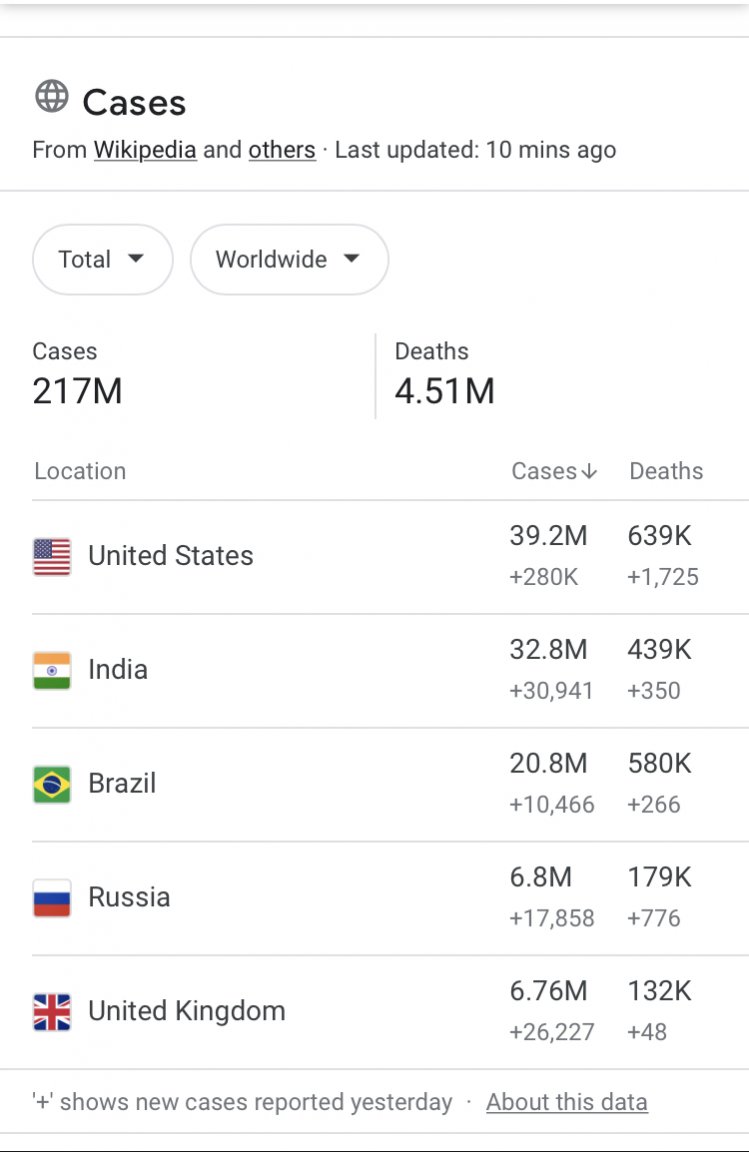Click the Russia flag icon
Screen dimensions: 749x1152
point(52,898)
